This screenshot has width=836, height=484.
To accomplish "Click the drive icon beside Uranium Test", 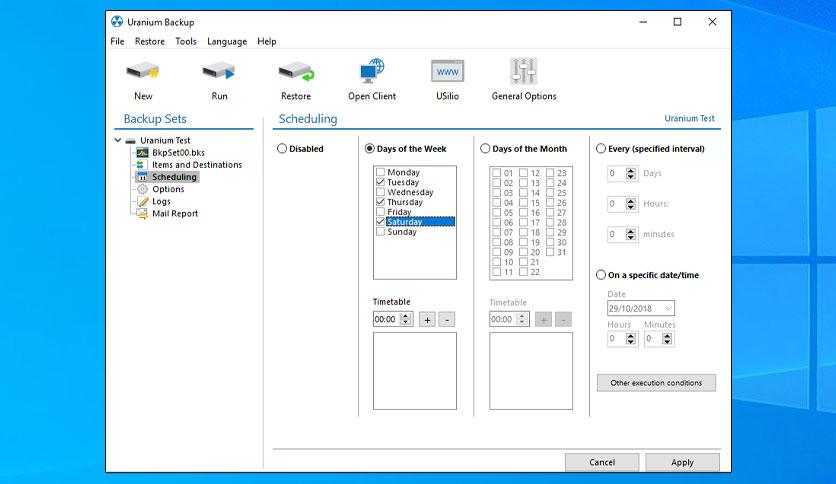I will pyautogui.click(x=131, y=141).
